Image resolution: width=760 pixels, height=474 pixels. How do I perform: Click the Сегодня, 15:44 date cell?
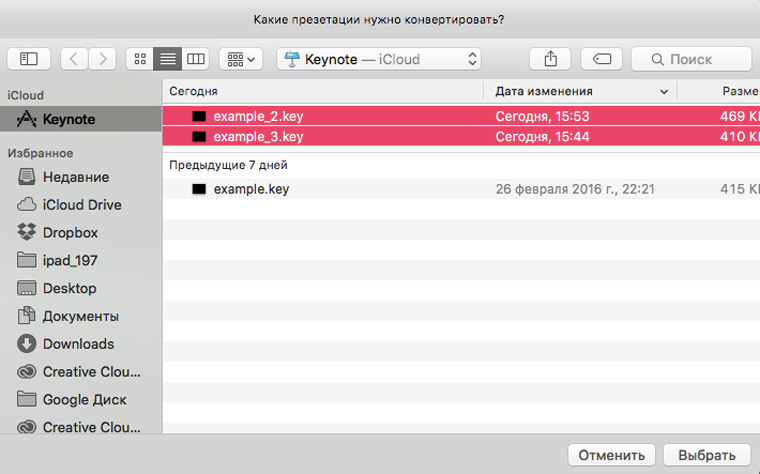click(542, 137)
